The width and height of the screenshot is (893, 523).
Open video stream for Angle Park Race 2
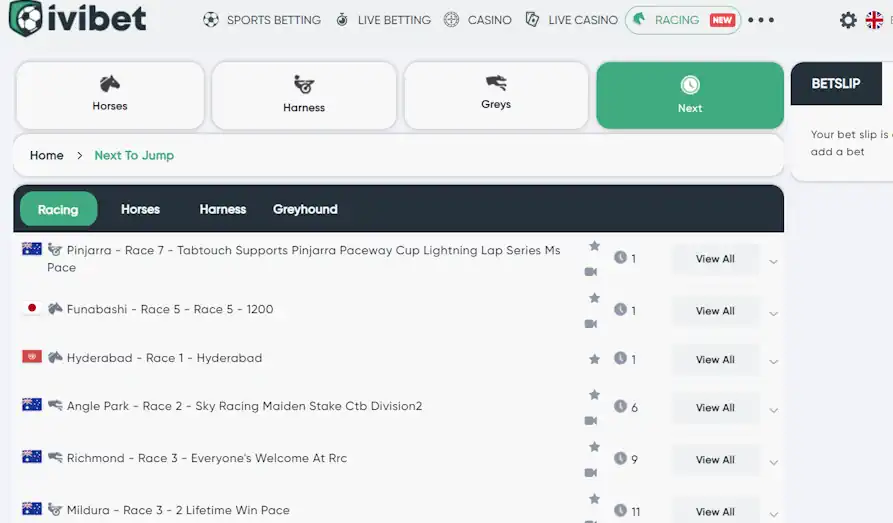(x=591, y=420)
